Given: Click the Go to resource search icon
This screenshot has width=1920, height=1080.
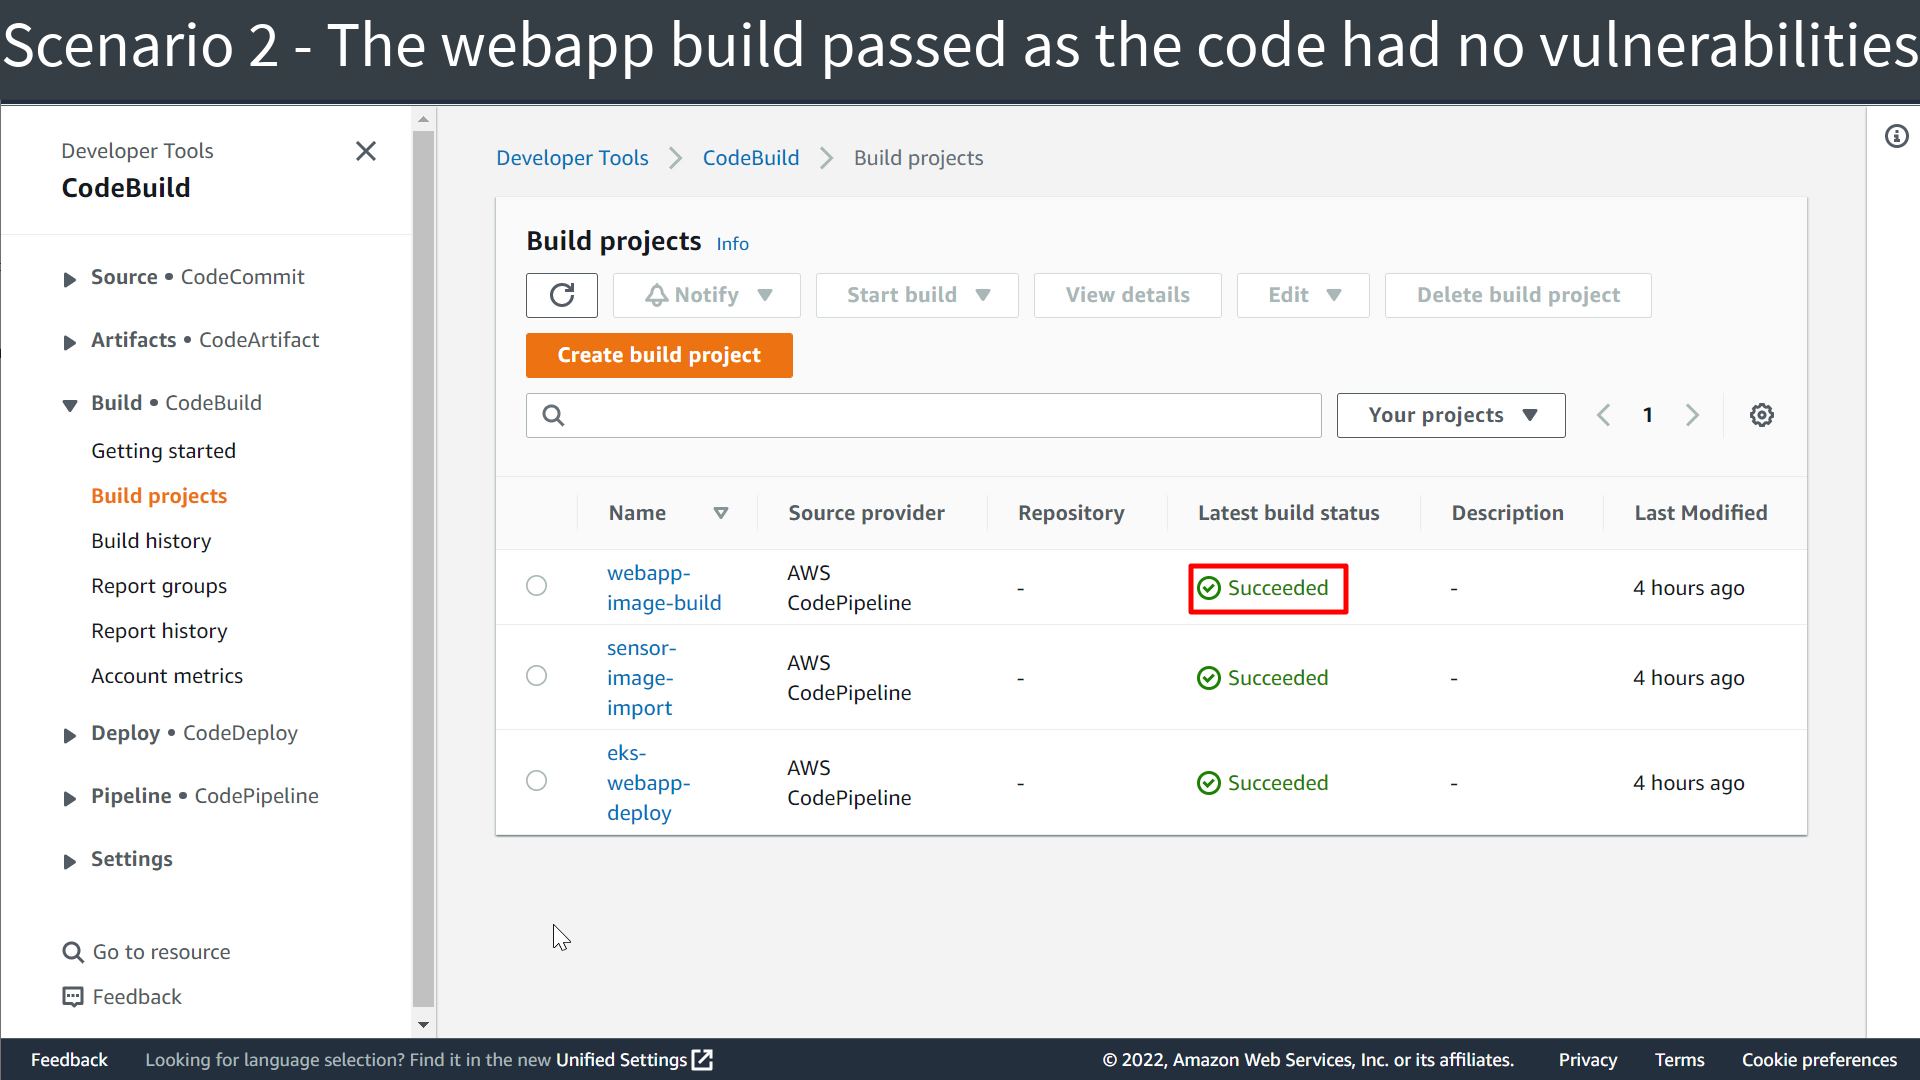Looking at the screenshot, I should pos(72,951).
